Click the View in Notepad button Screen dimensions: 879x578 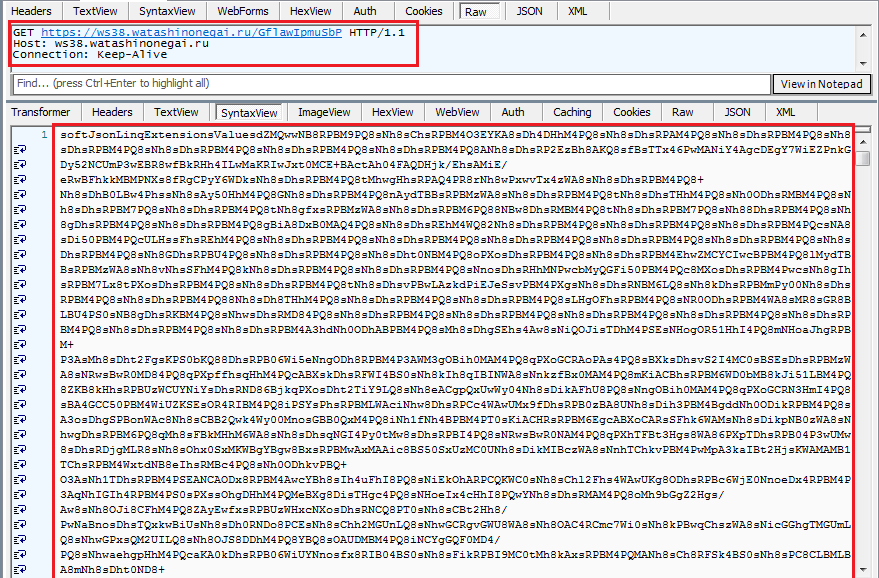click(x=821, y=84)
